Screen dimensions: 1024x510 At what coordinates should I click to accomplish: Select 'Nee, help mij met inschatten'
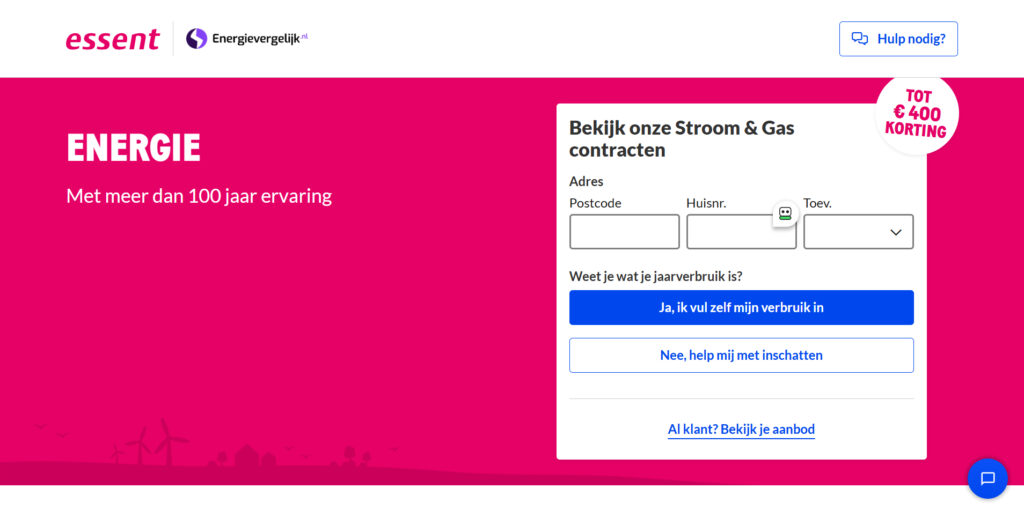coord(741,355)
